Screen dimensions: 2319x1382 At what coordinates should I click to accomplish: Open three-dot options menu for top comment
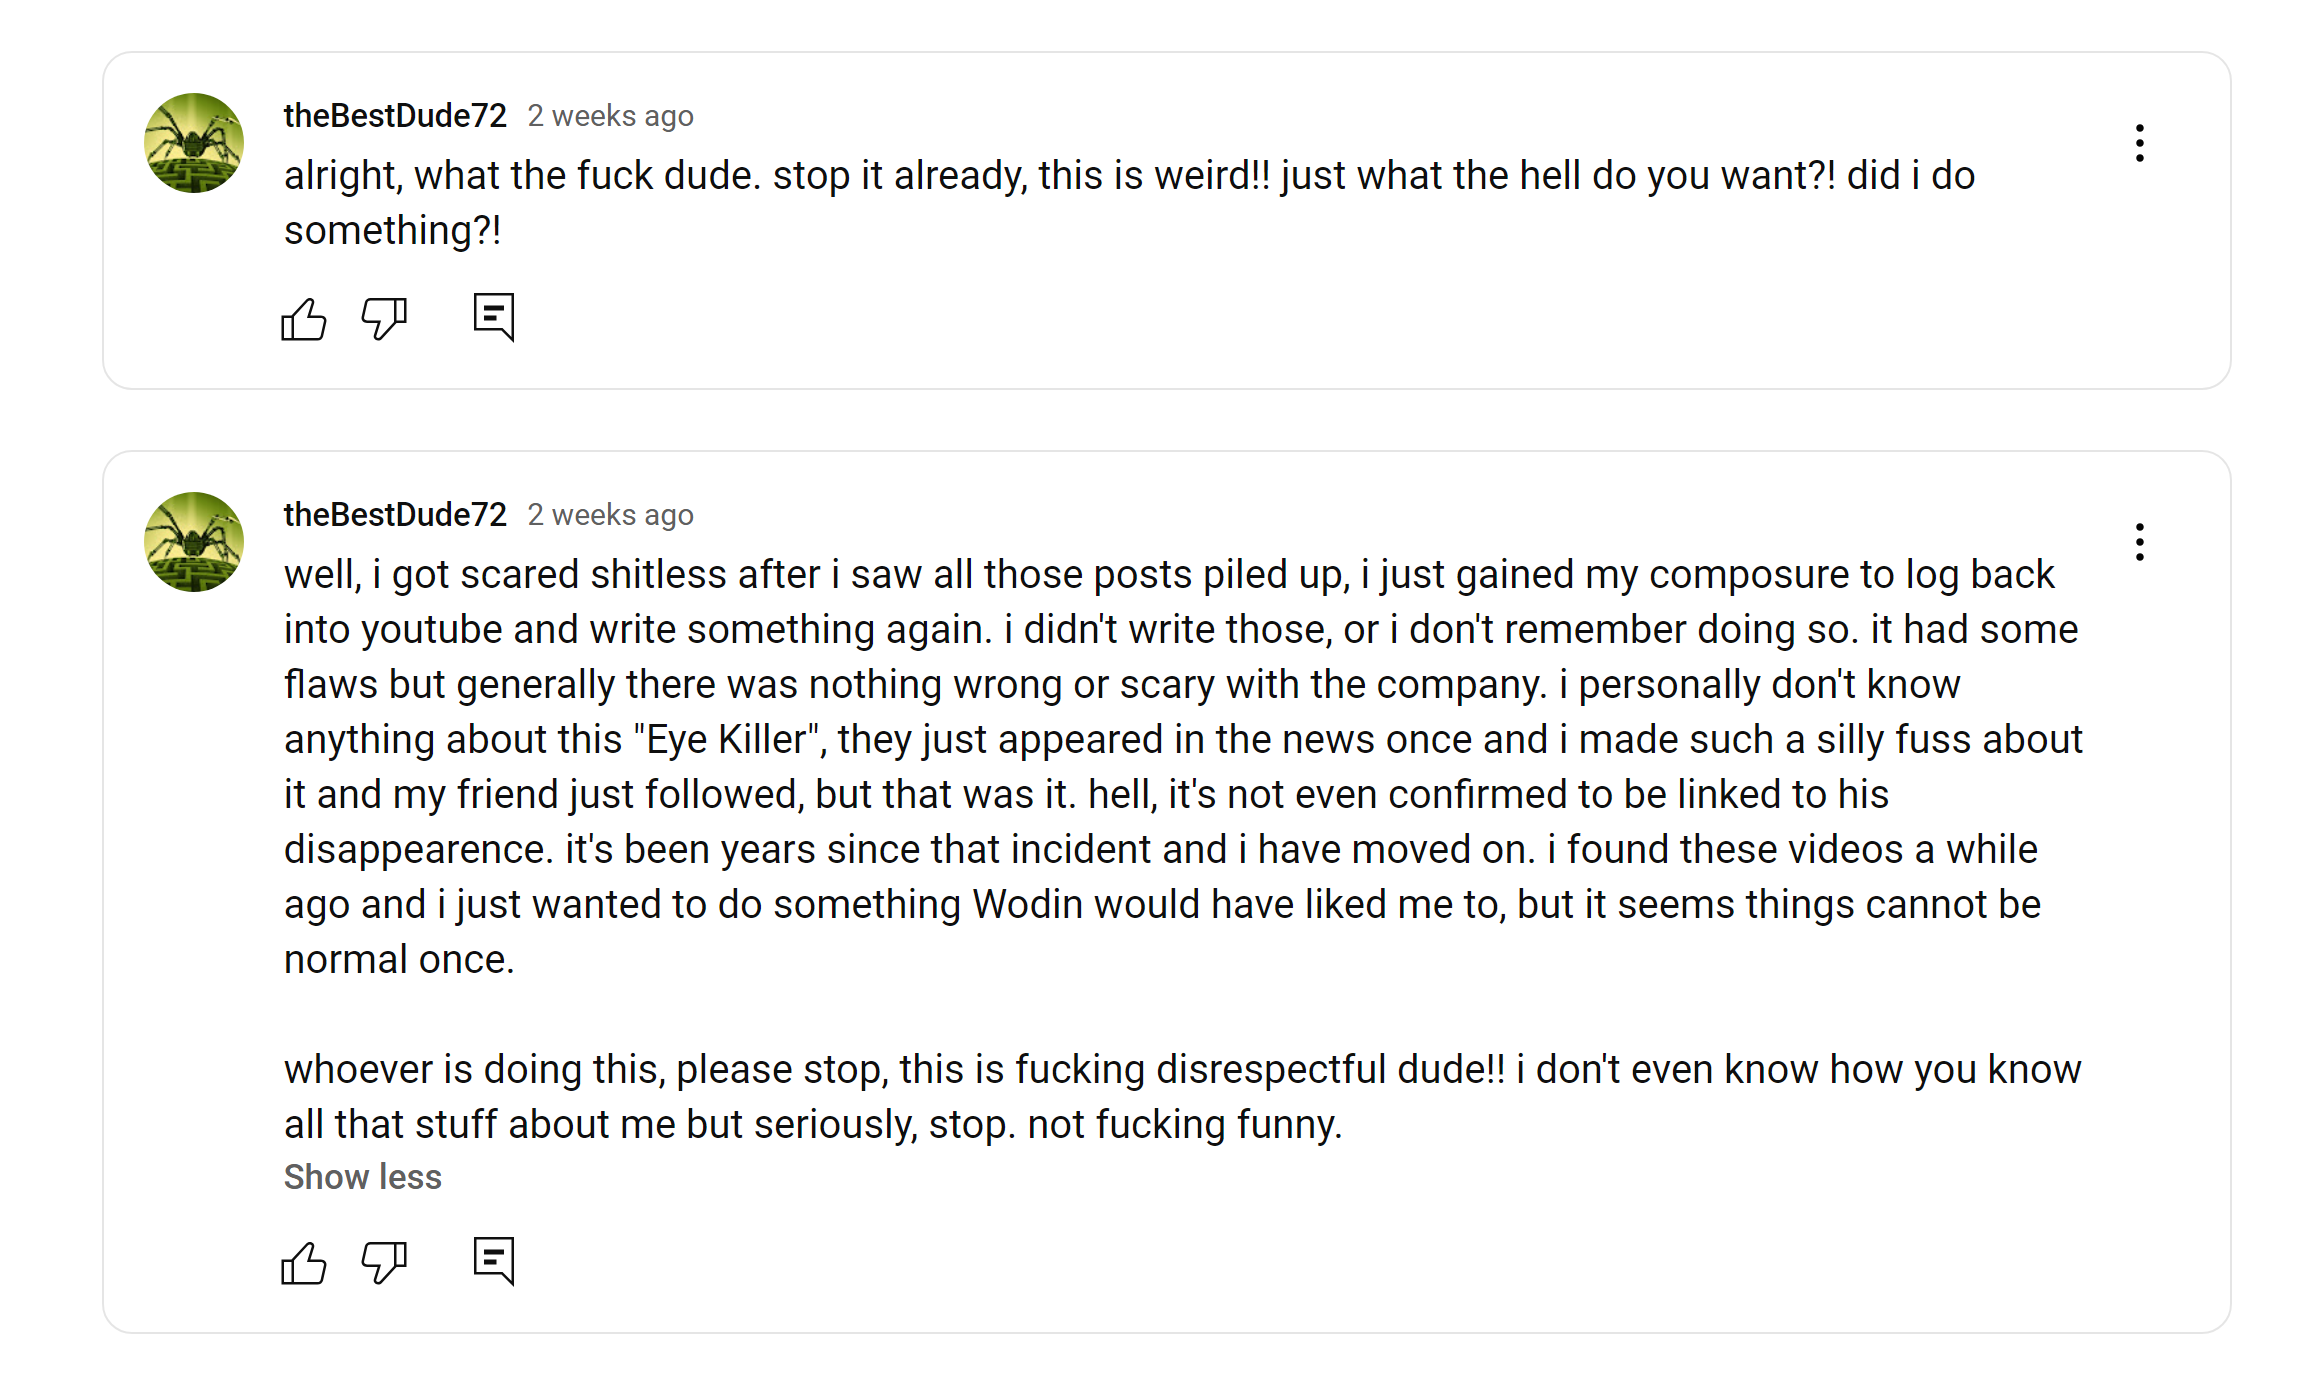point(2139,143)
